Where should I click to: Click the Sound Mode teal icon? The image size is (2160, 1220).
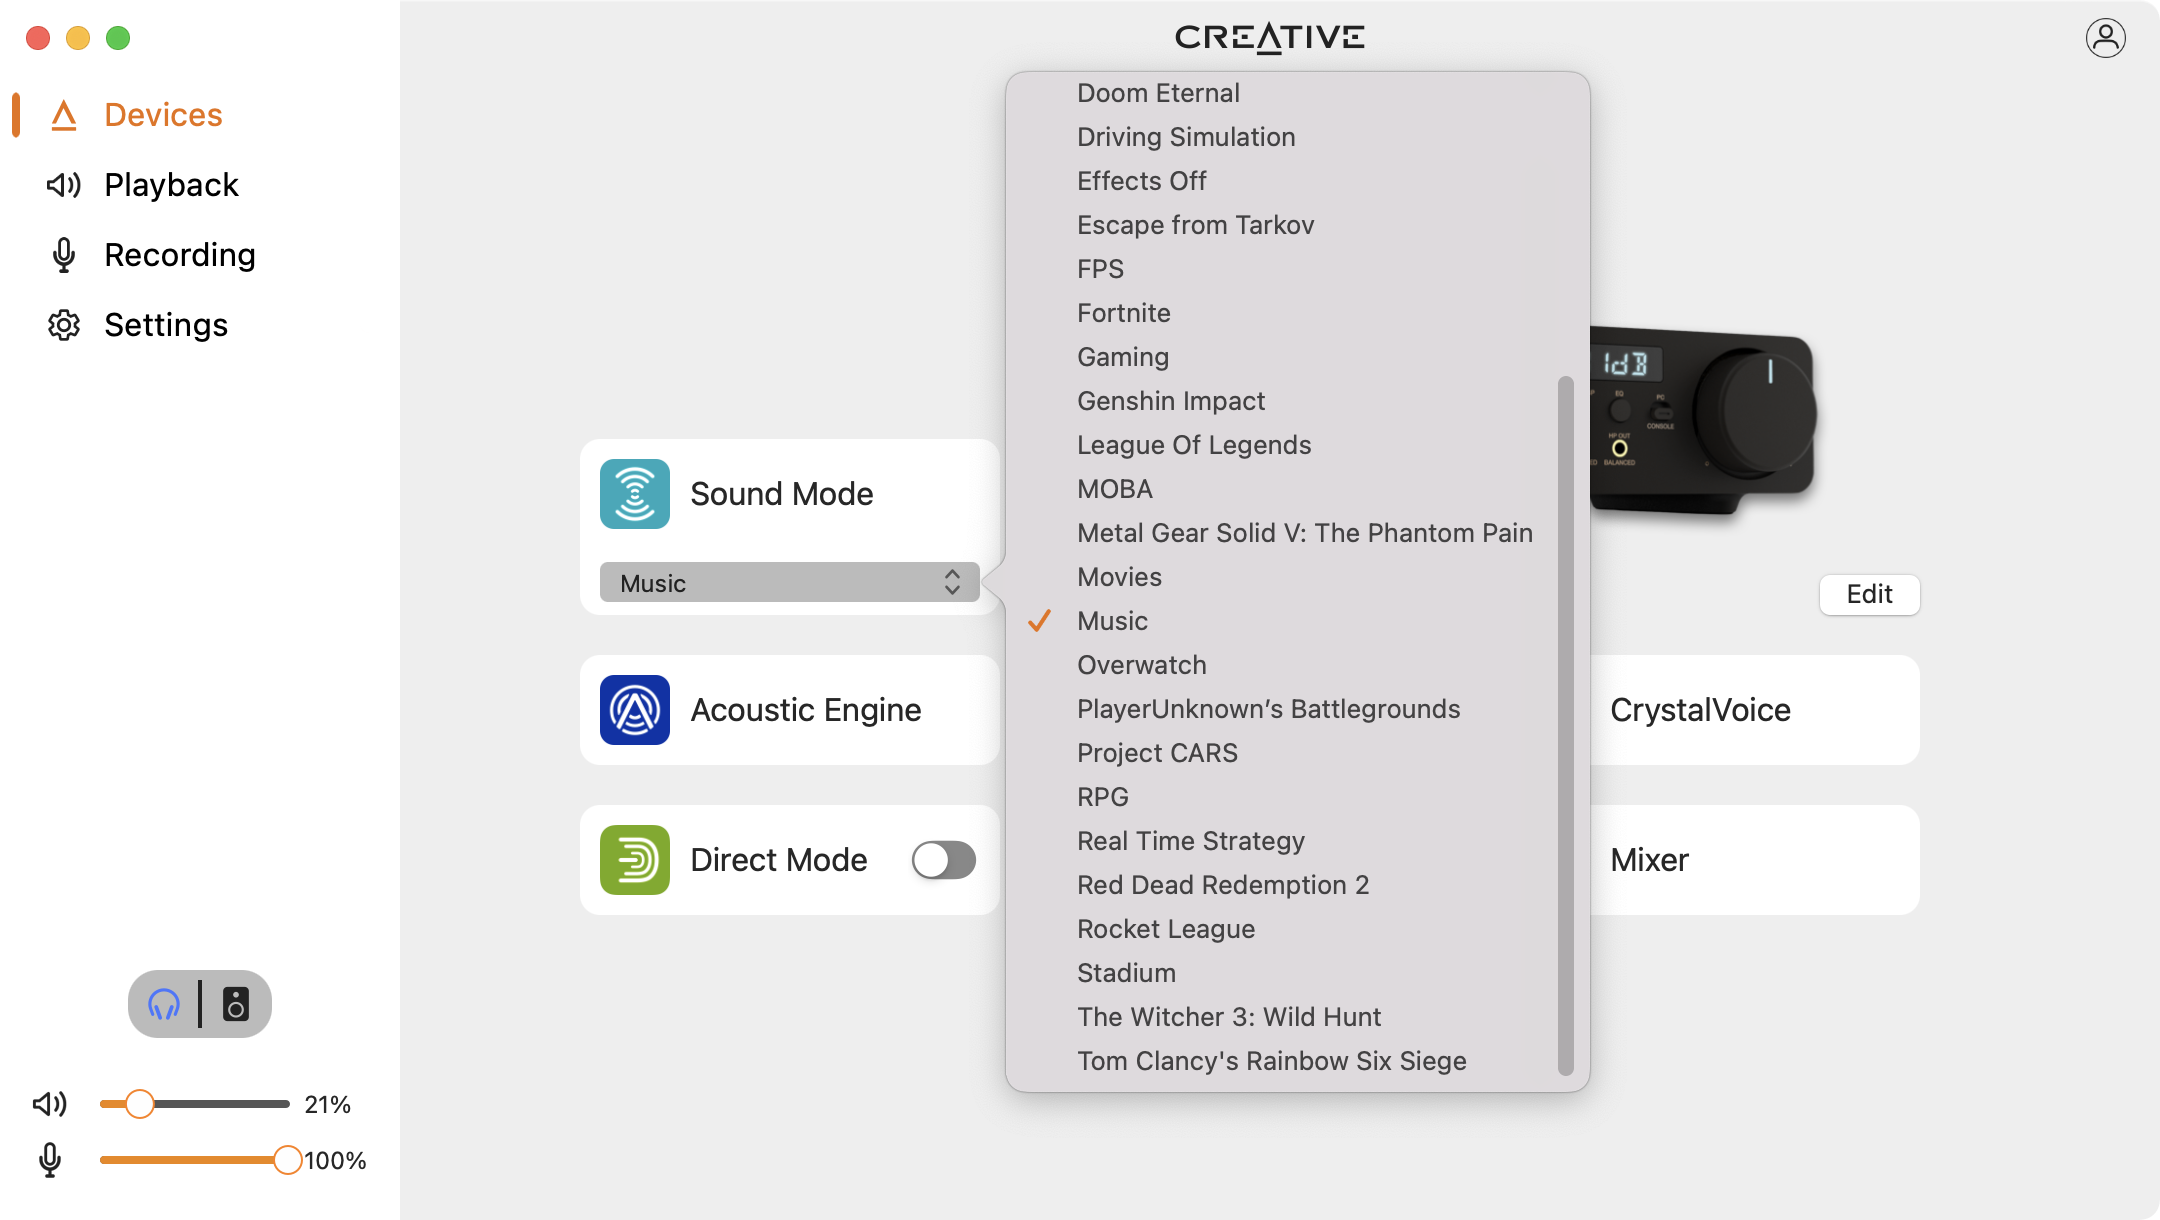coord(635,494)
